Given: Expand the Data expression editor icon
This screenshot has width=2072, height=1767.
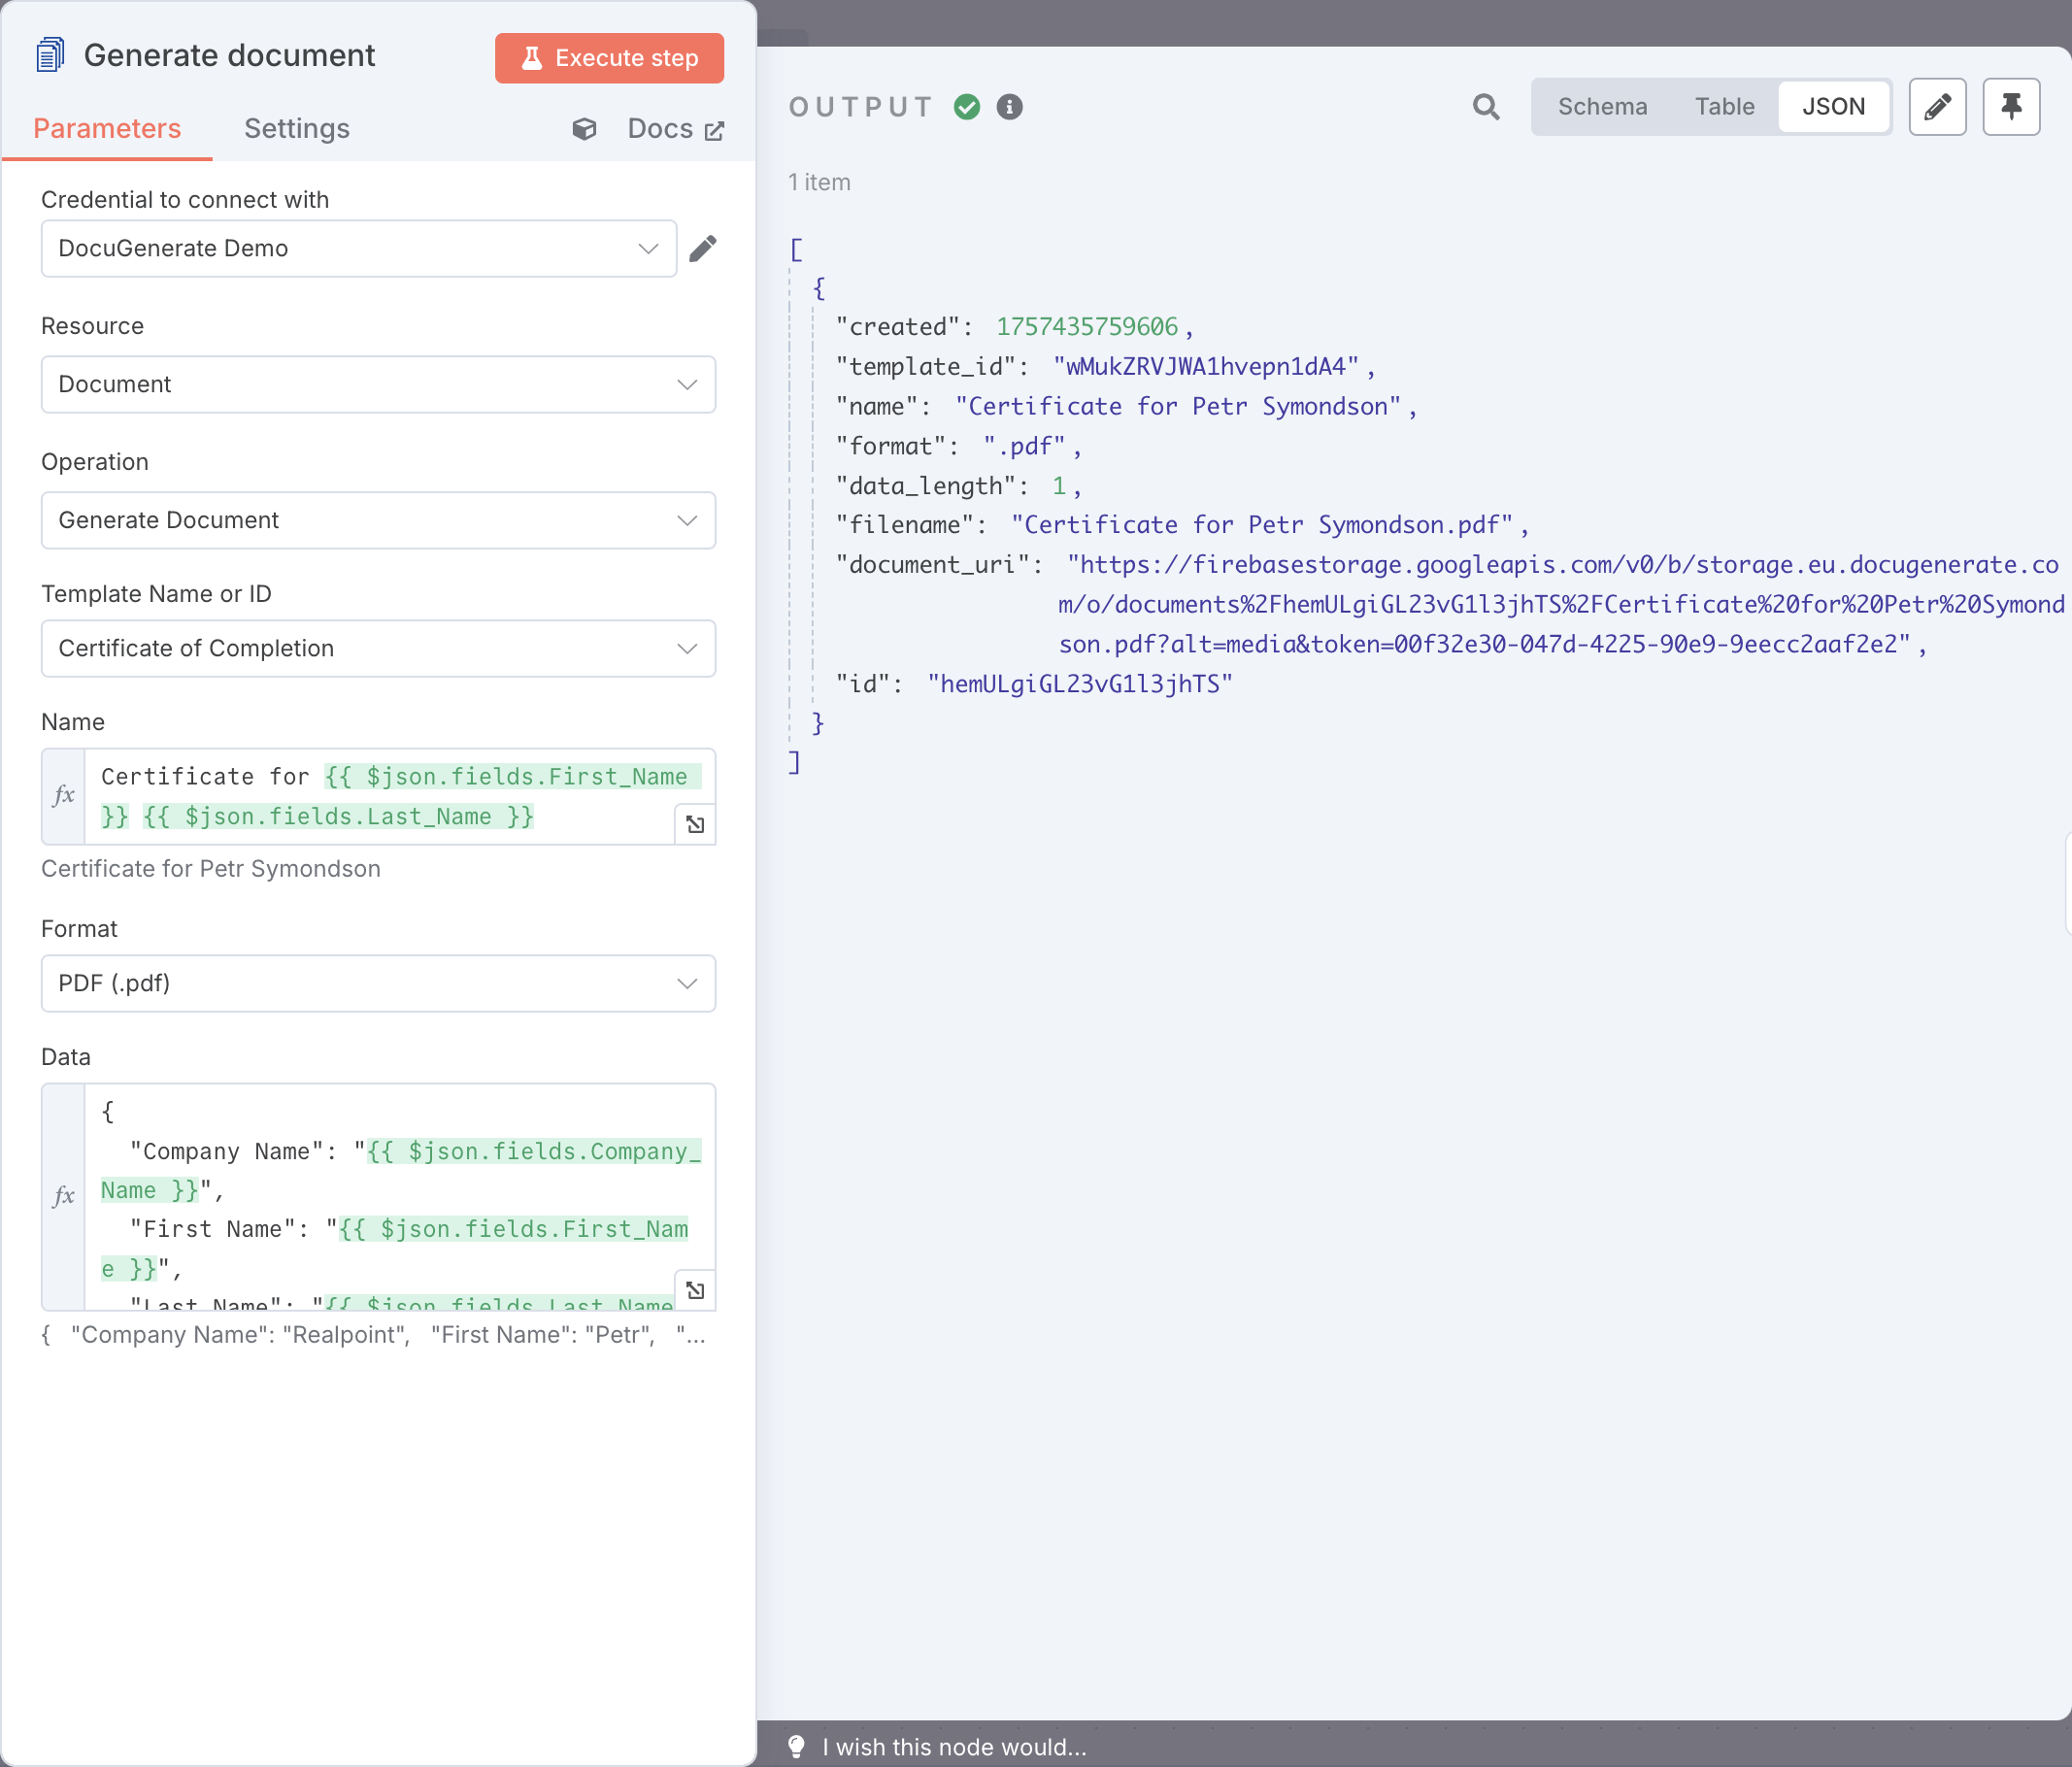Looking at the screenshot, I should (696, 1290).
